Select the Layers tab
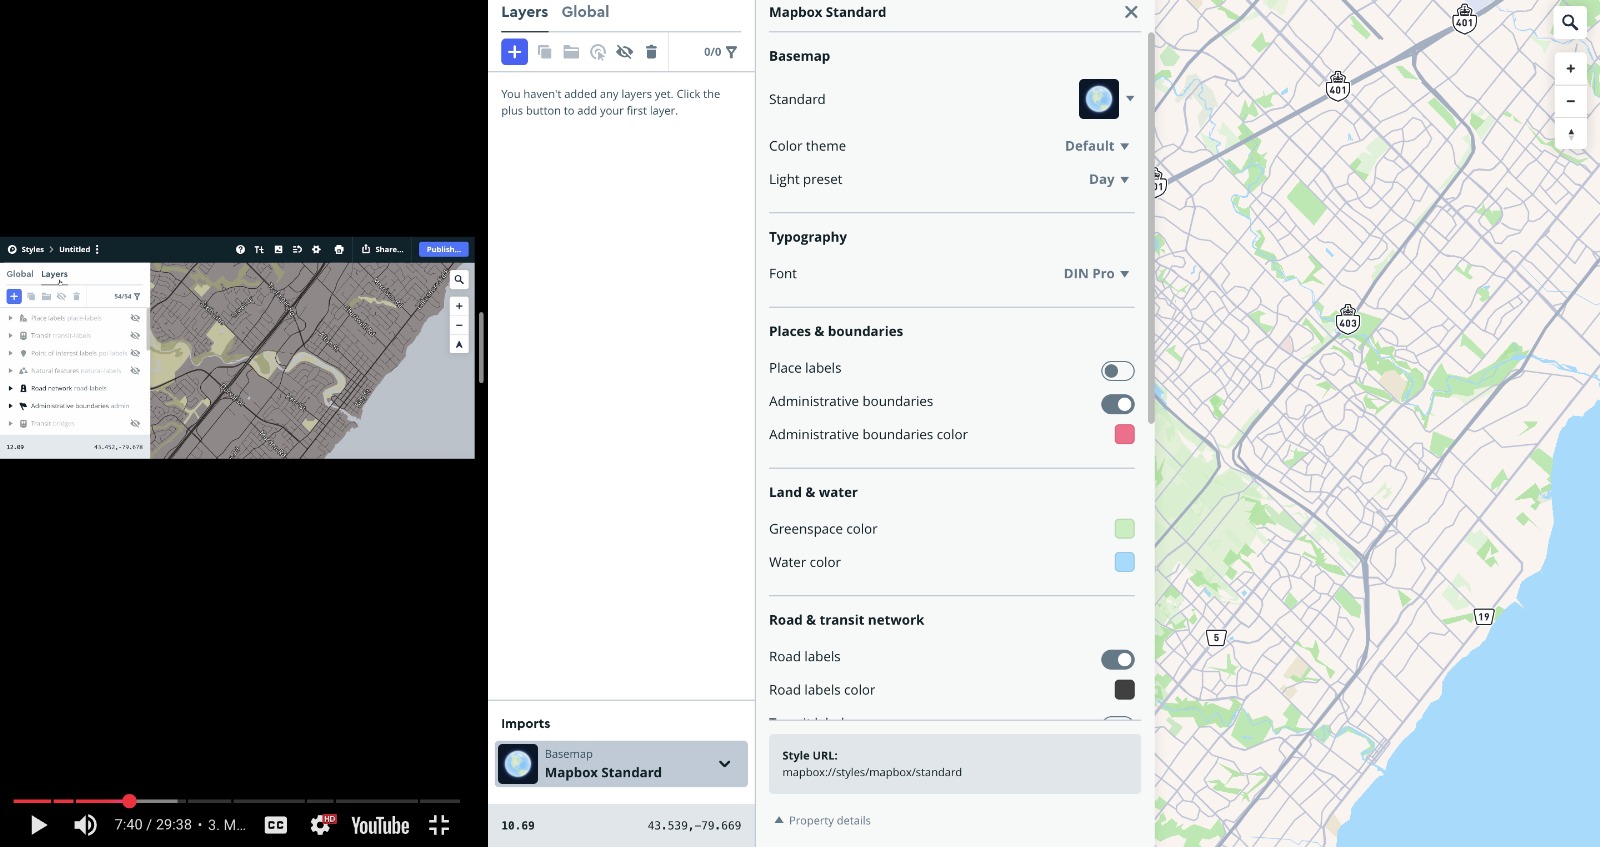 pos(524,12)
